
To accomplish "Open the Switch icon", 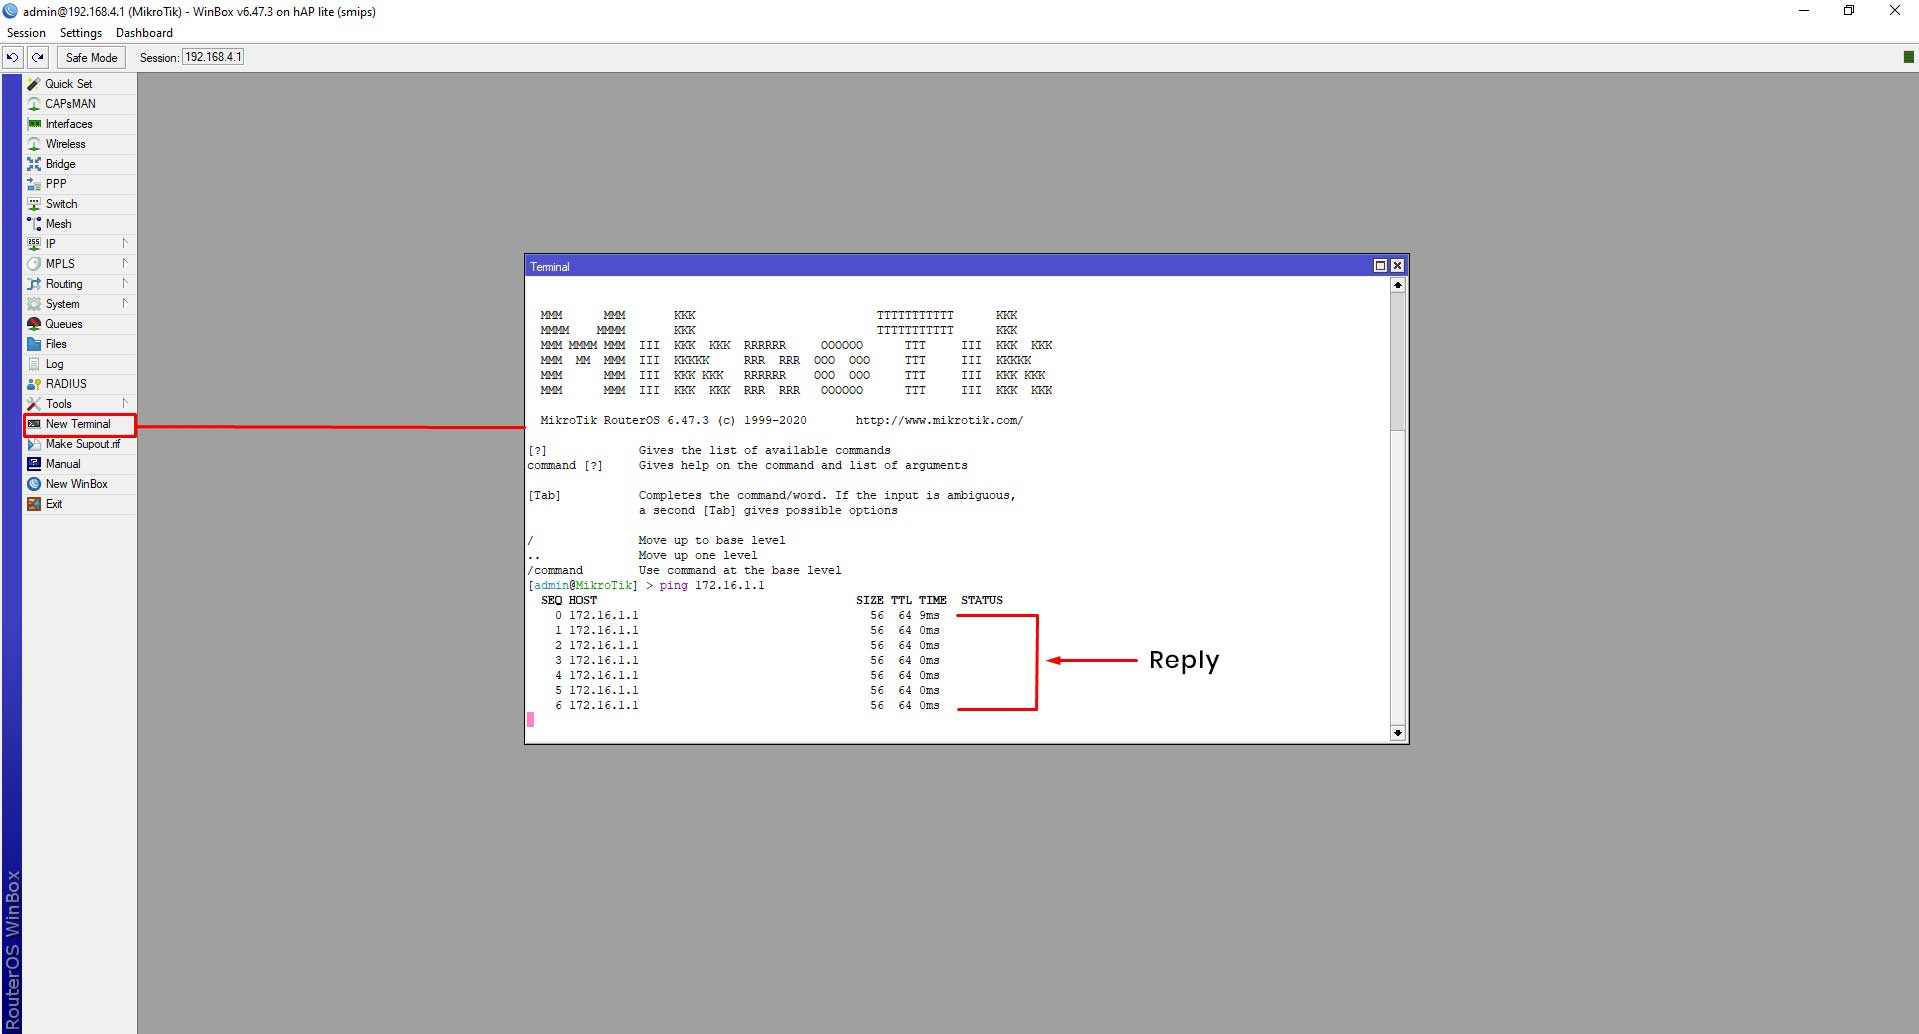I will click(34, 204).
